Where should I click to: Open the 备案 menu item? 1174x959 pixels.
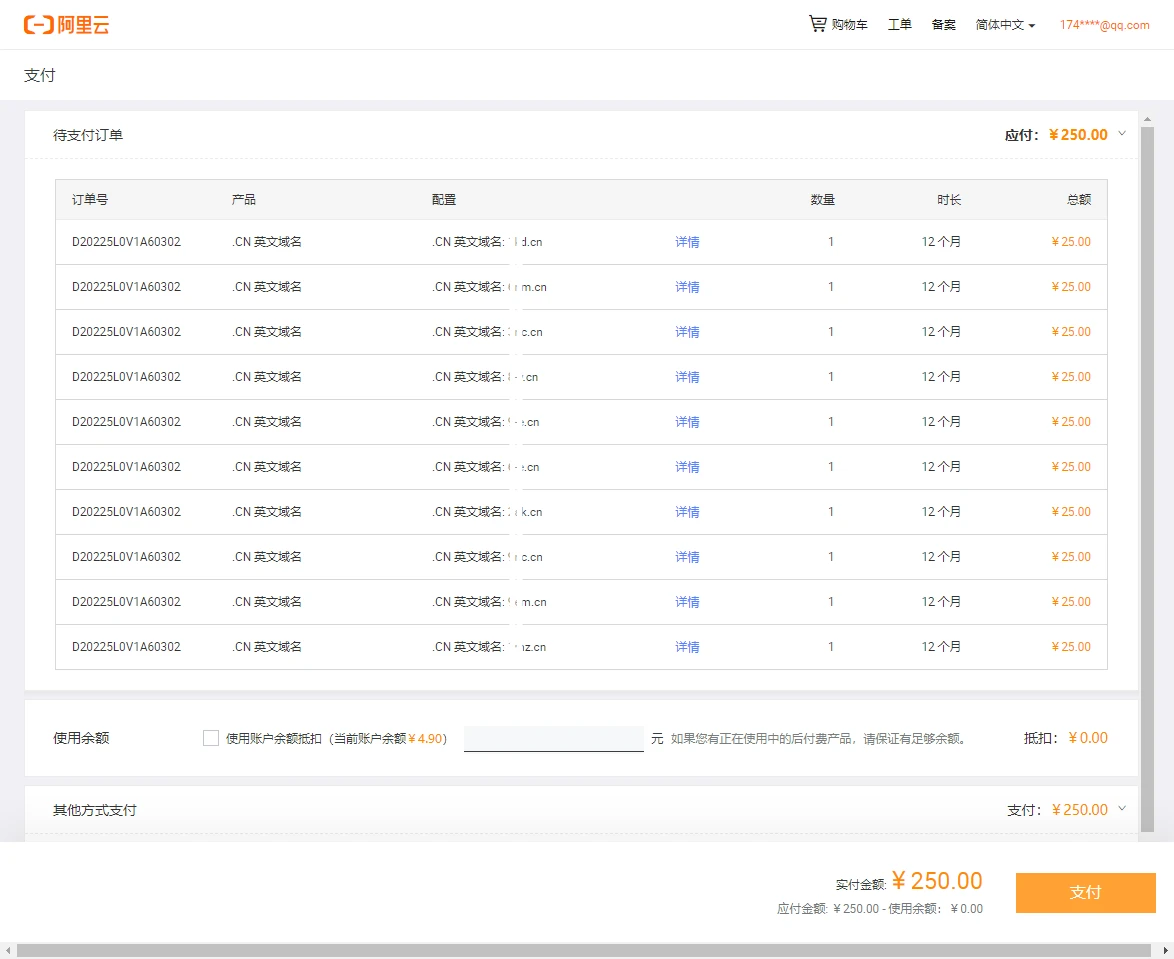943,25
